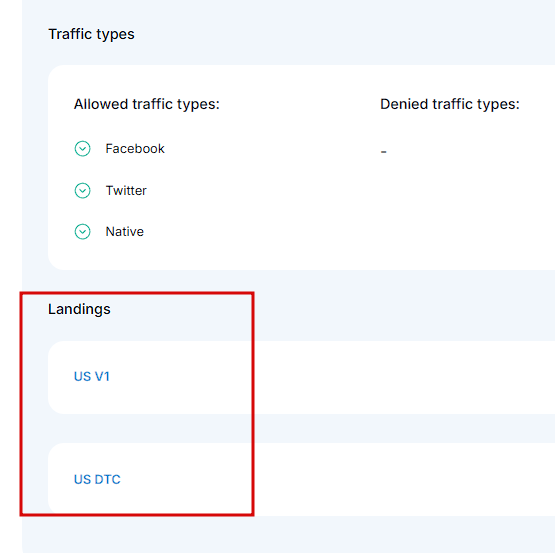Click the Denied traffic types heading
The width and height of the screenshot is (555, 553).
[x=450, y=104]
